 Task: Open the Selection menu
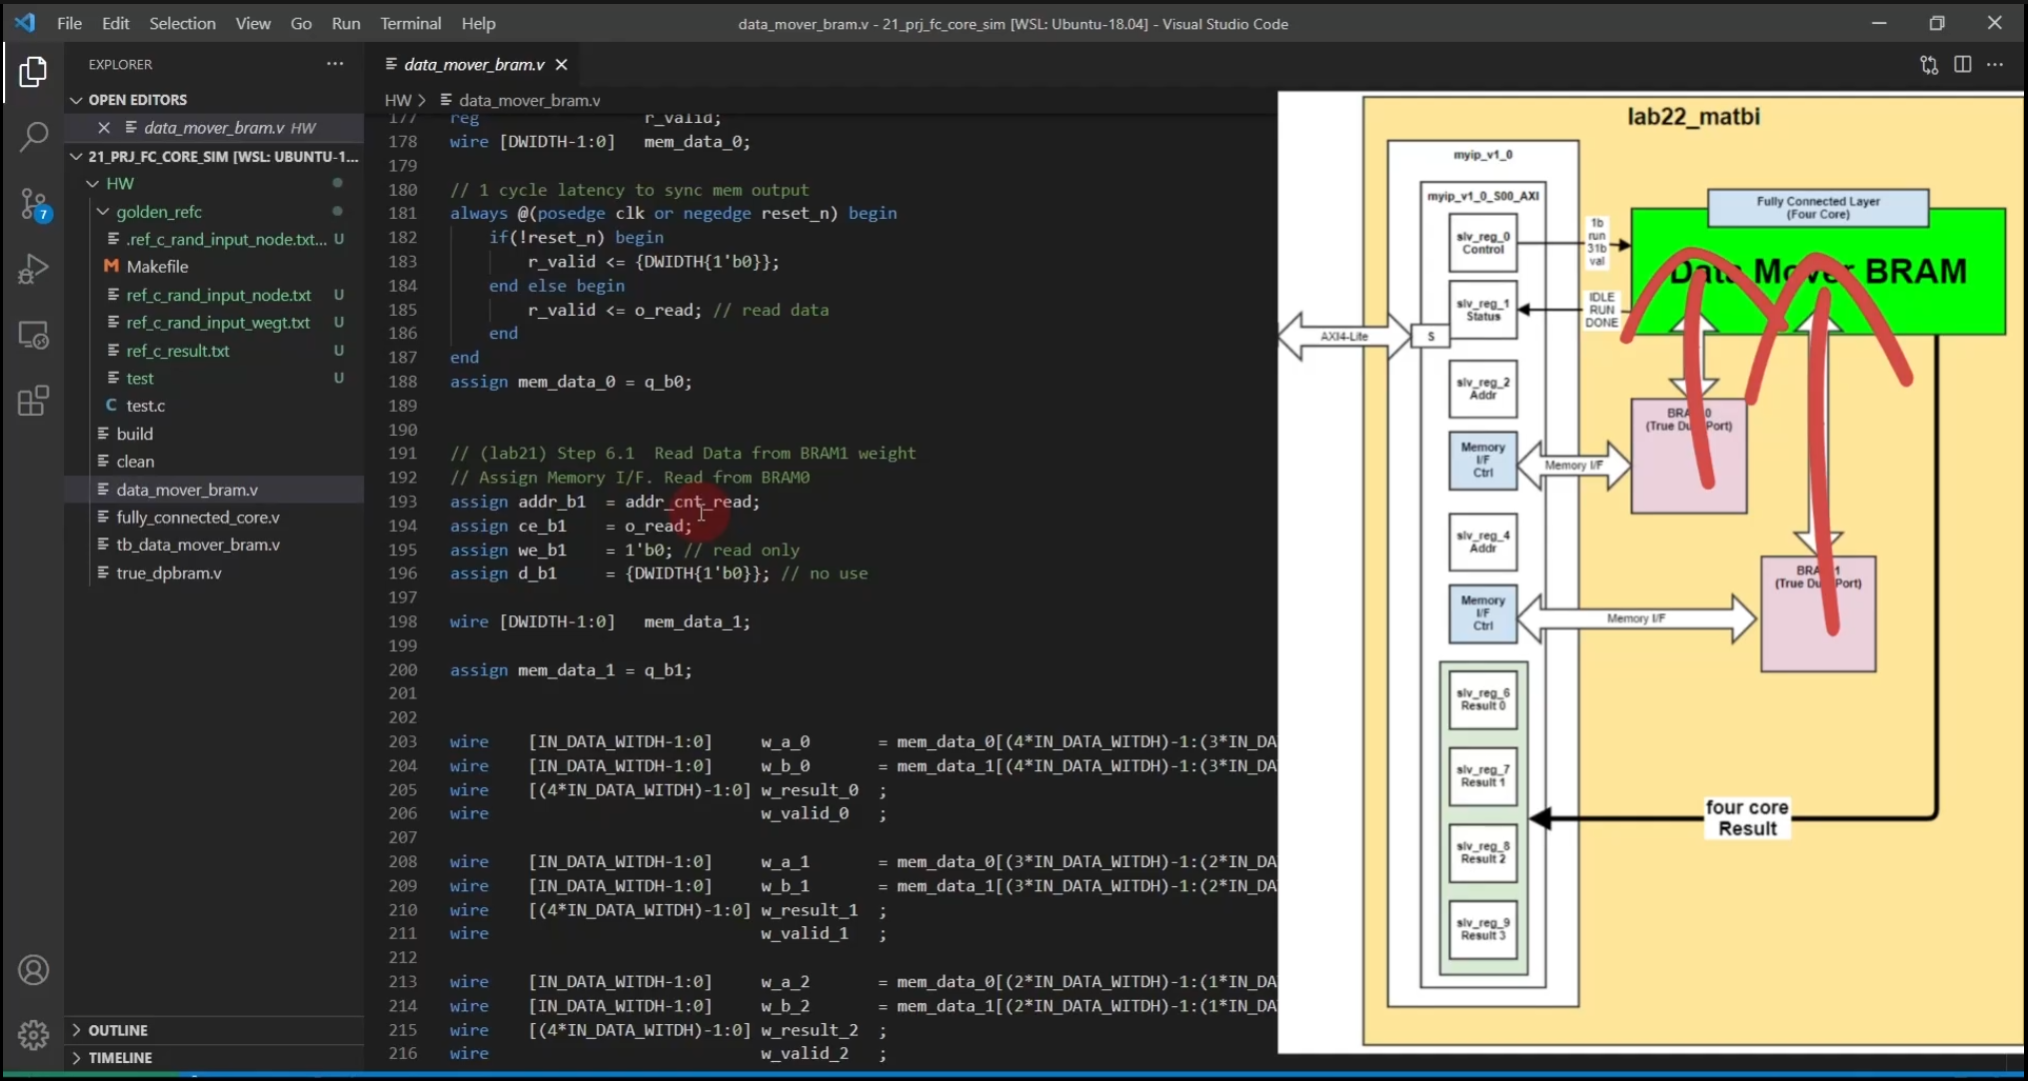point(182,23)
